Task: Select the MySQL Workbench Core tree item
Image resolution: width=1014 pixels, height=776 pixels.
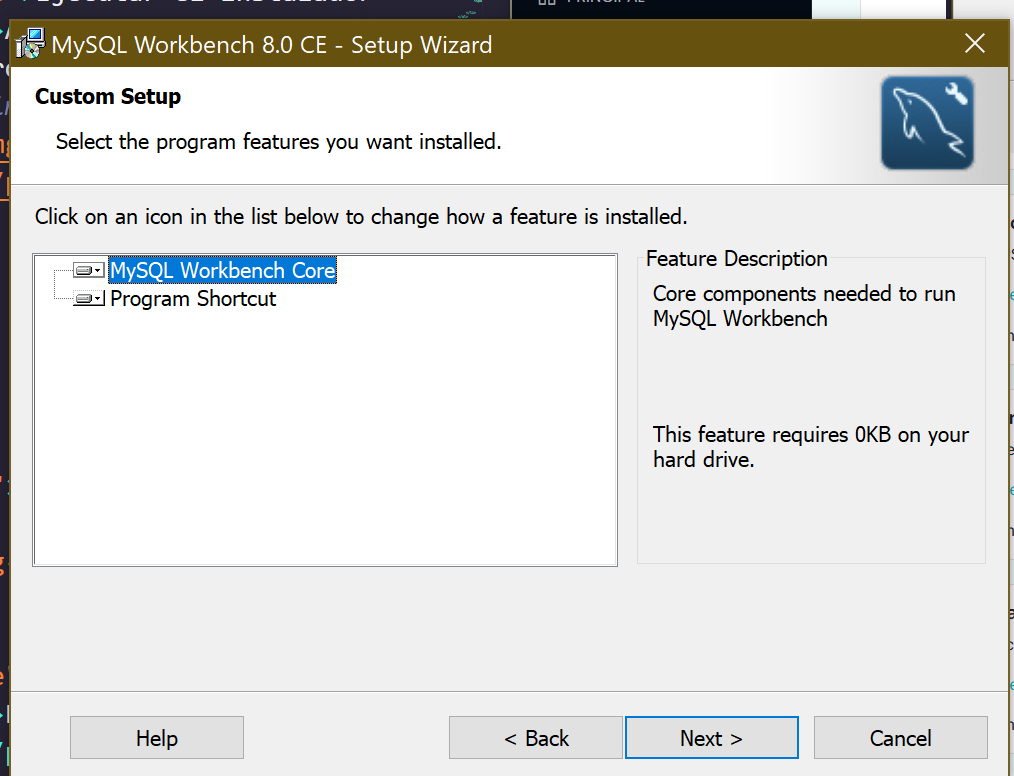Action: [222, 270]
